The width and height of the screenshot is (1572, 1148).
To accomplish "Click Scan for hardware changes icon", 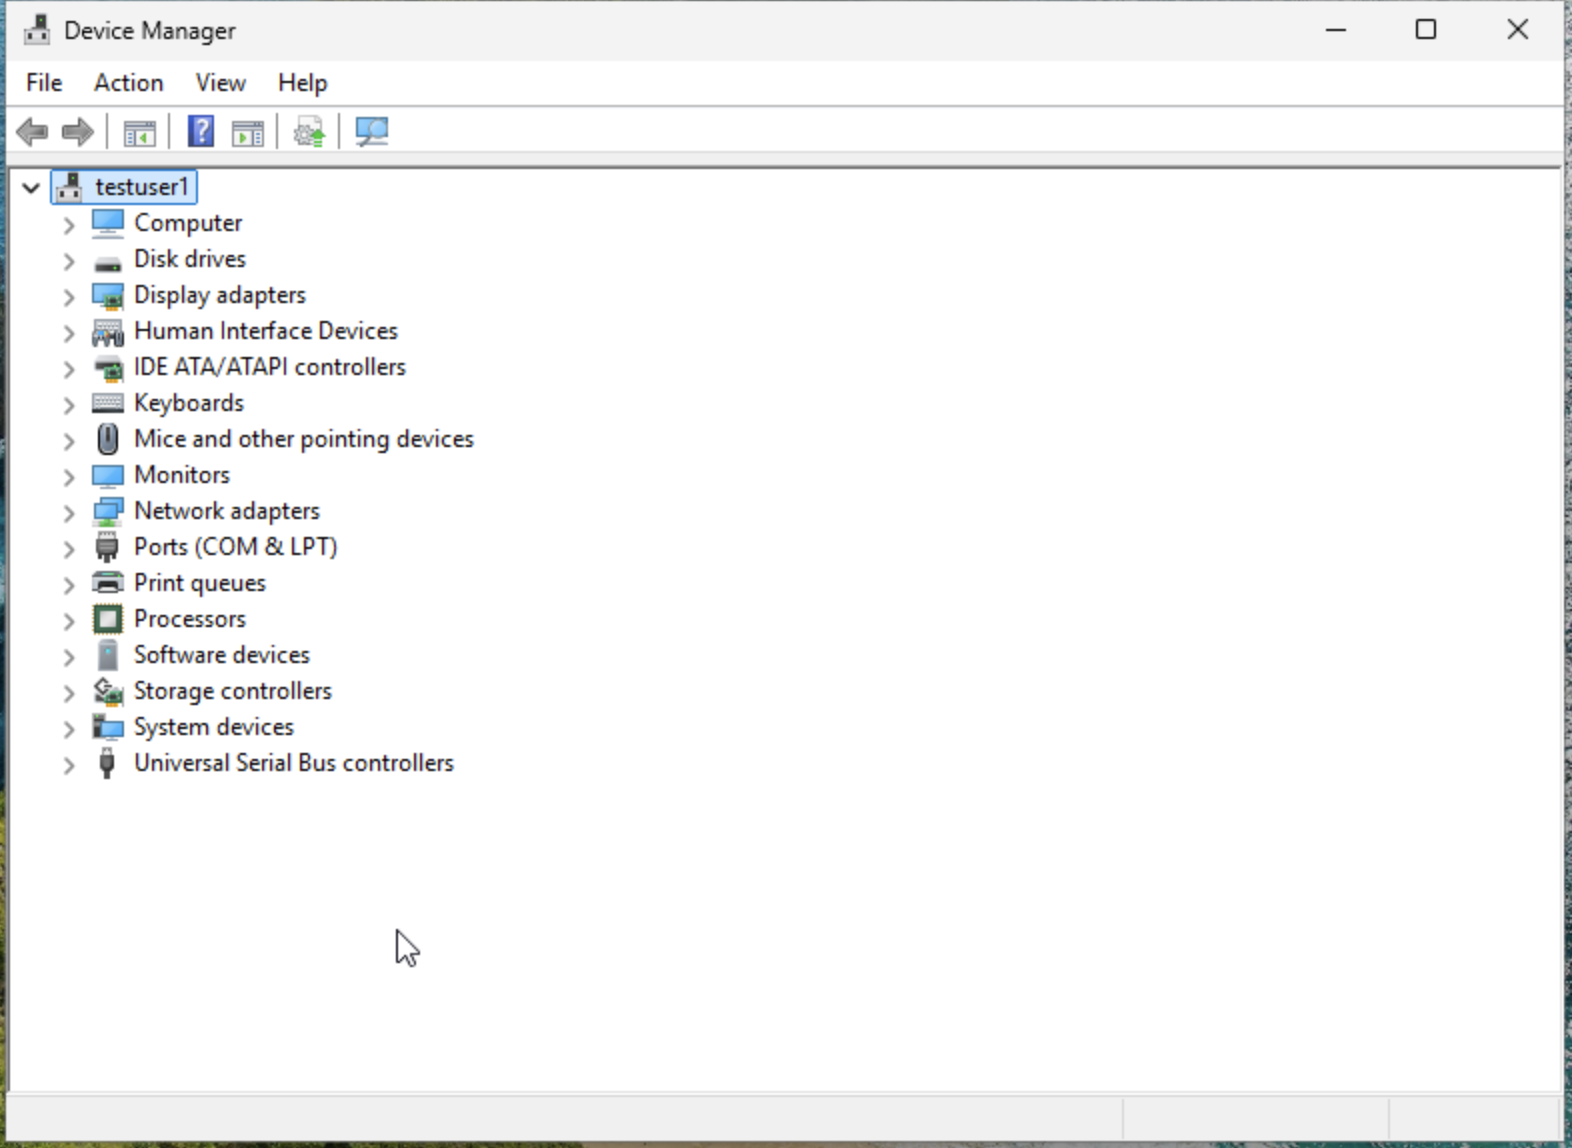I will point(371,132).
